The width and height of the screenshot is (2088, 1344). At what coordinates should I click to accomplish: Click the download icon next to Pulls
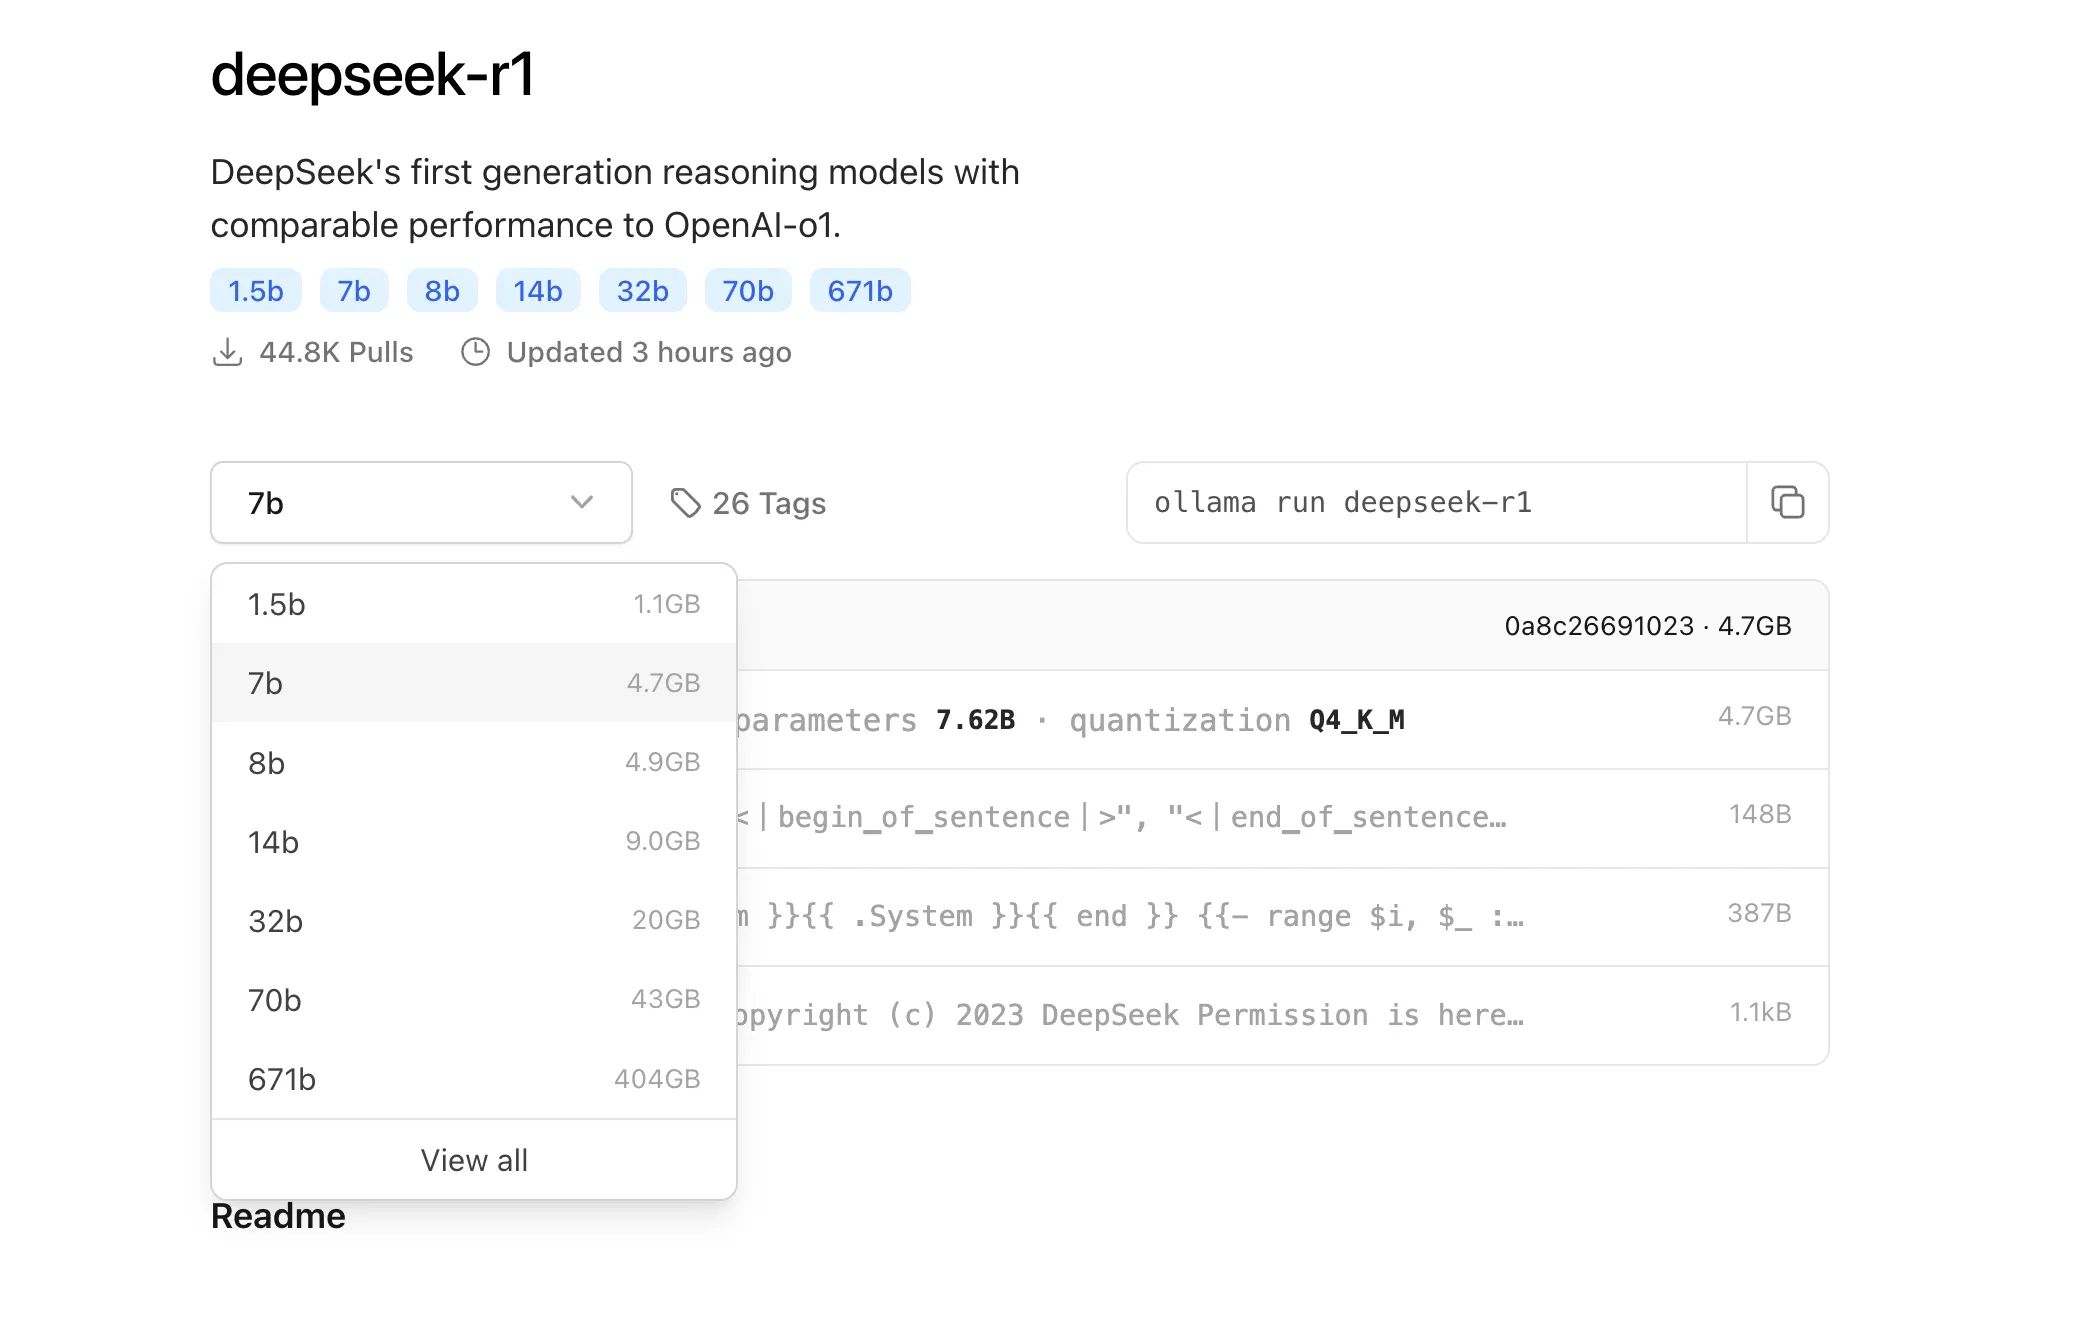coord(228,352)
